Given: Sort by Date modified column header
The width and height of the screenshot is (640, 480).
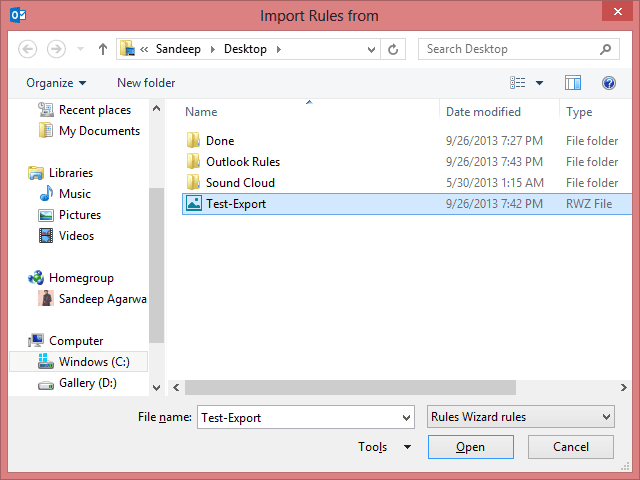Looking at the screenshot, I should [x=483, y=112].
